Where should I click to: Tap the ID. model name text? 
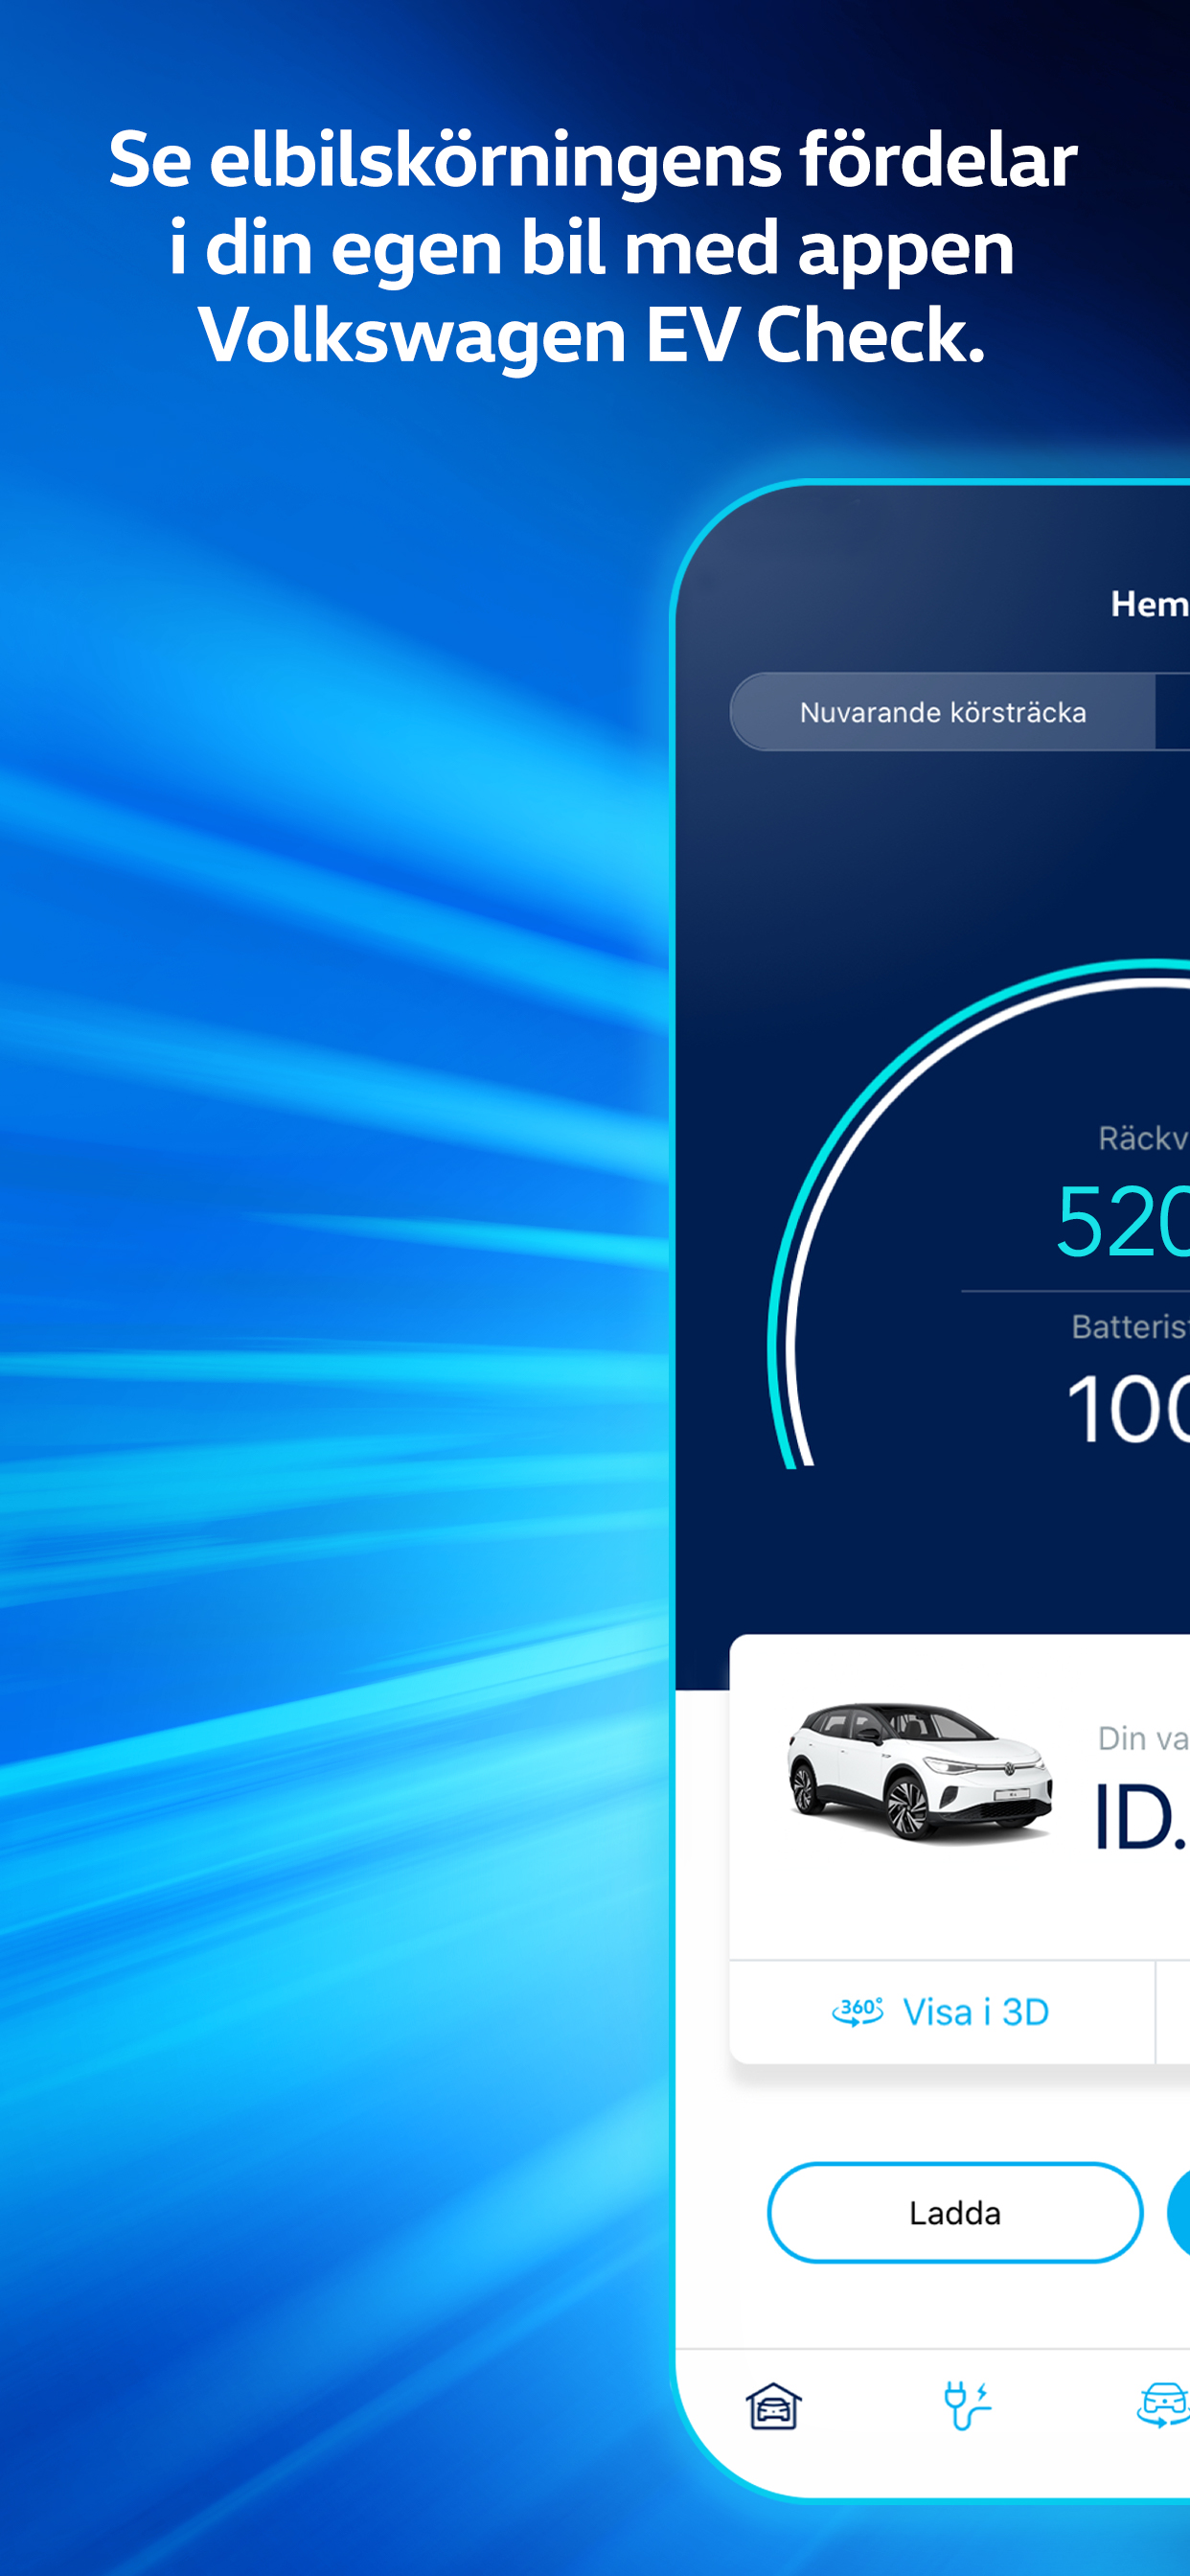click(1142, 1816)
